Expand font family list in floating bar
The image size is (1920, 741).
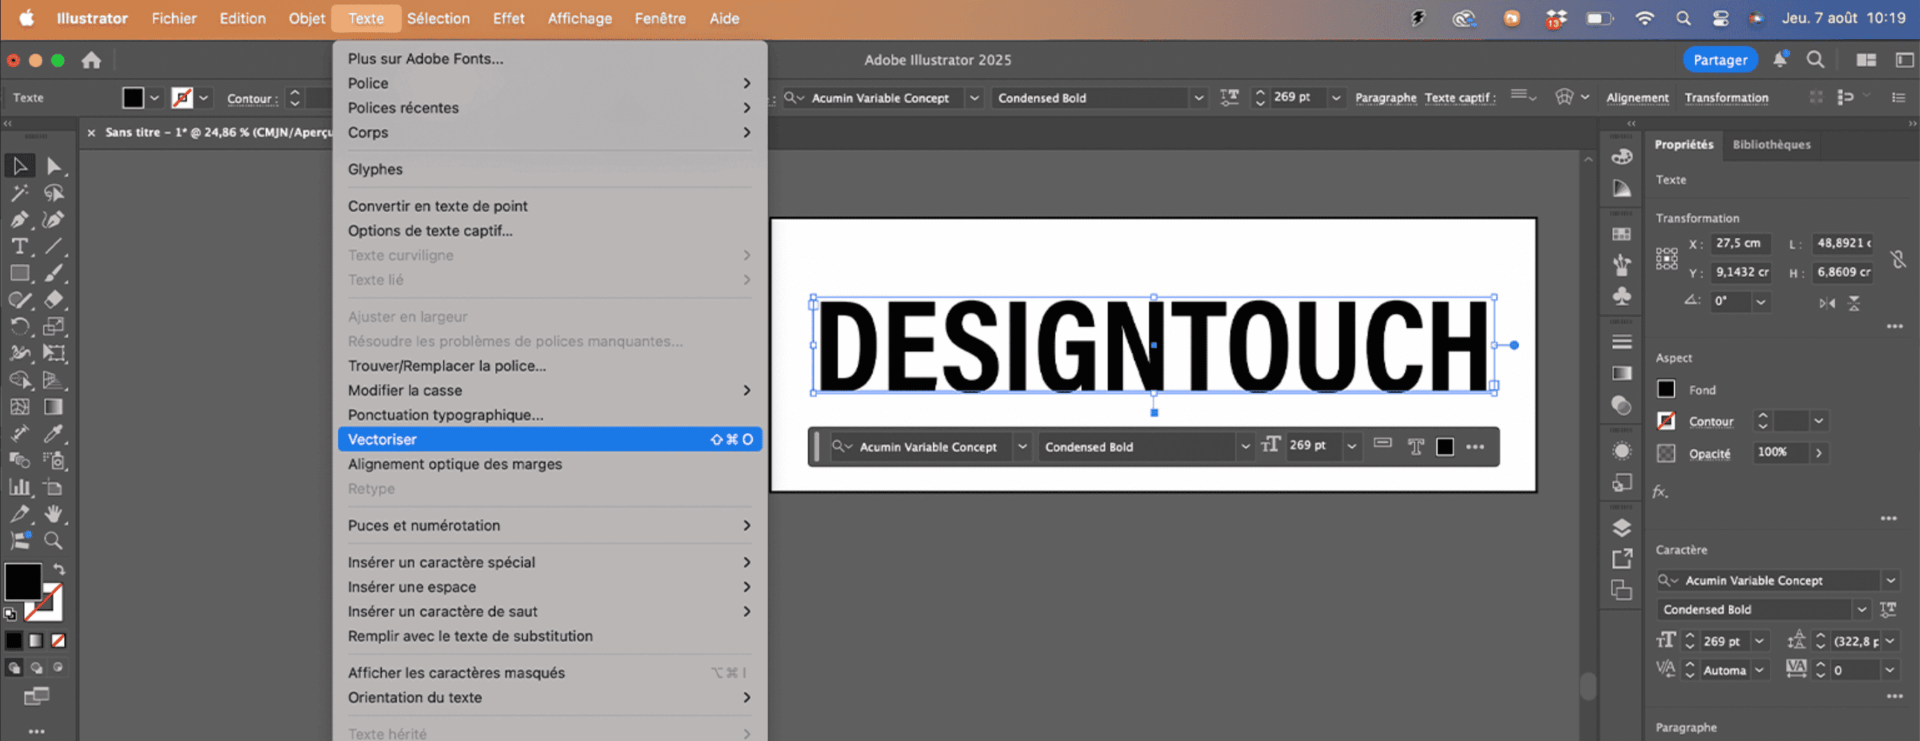(x=1022, y=447)
